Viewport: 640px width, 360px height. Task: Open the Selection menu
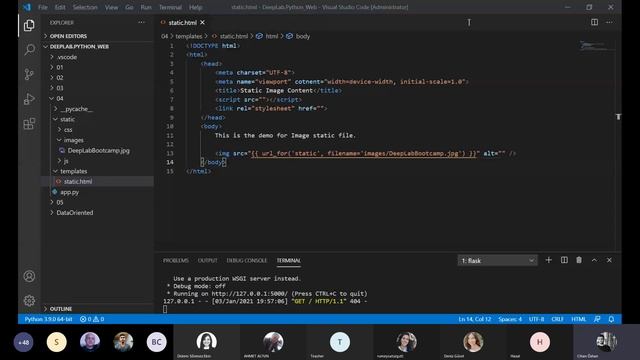85,7
